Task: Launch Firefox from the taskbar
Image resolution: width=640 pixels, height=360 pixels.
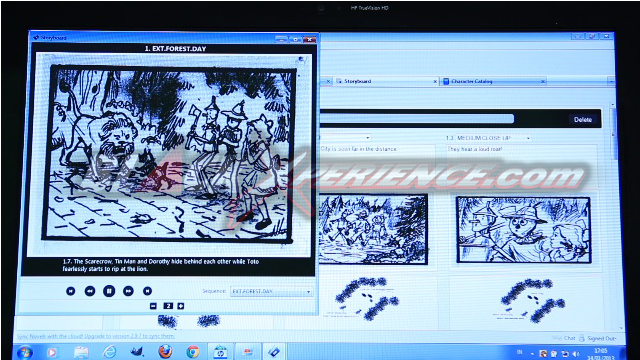Action: [x=165, y=352]
